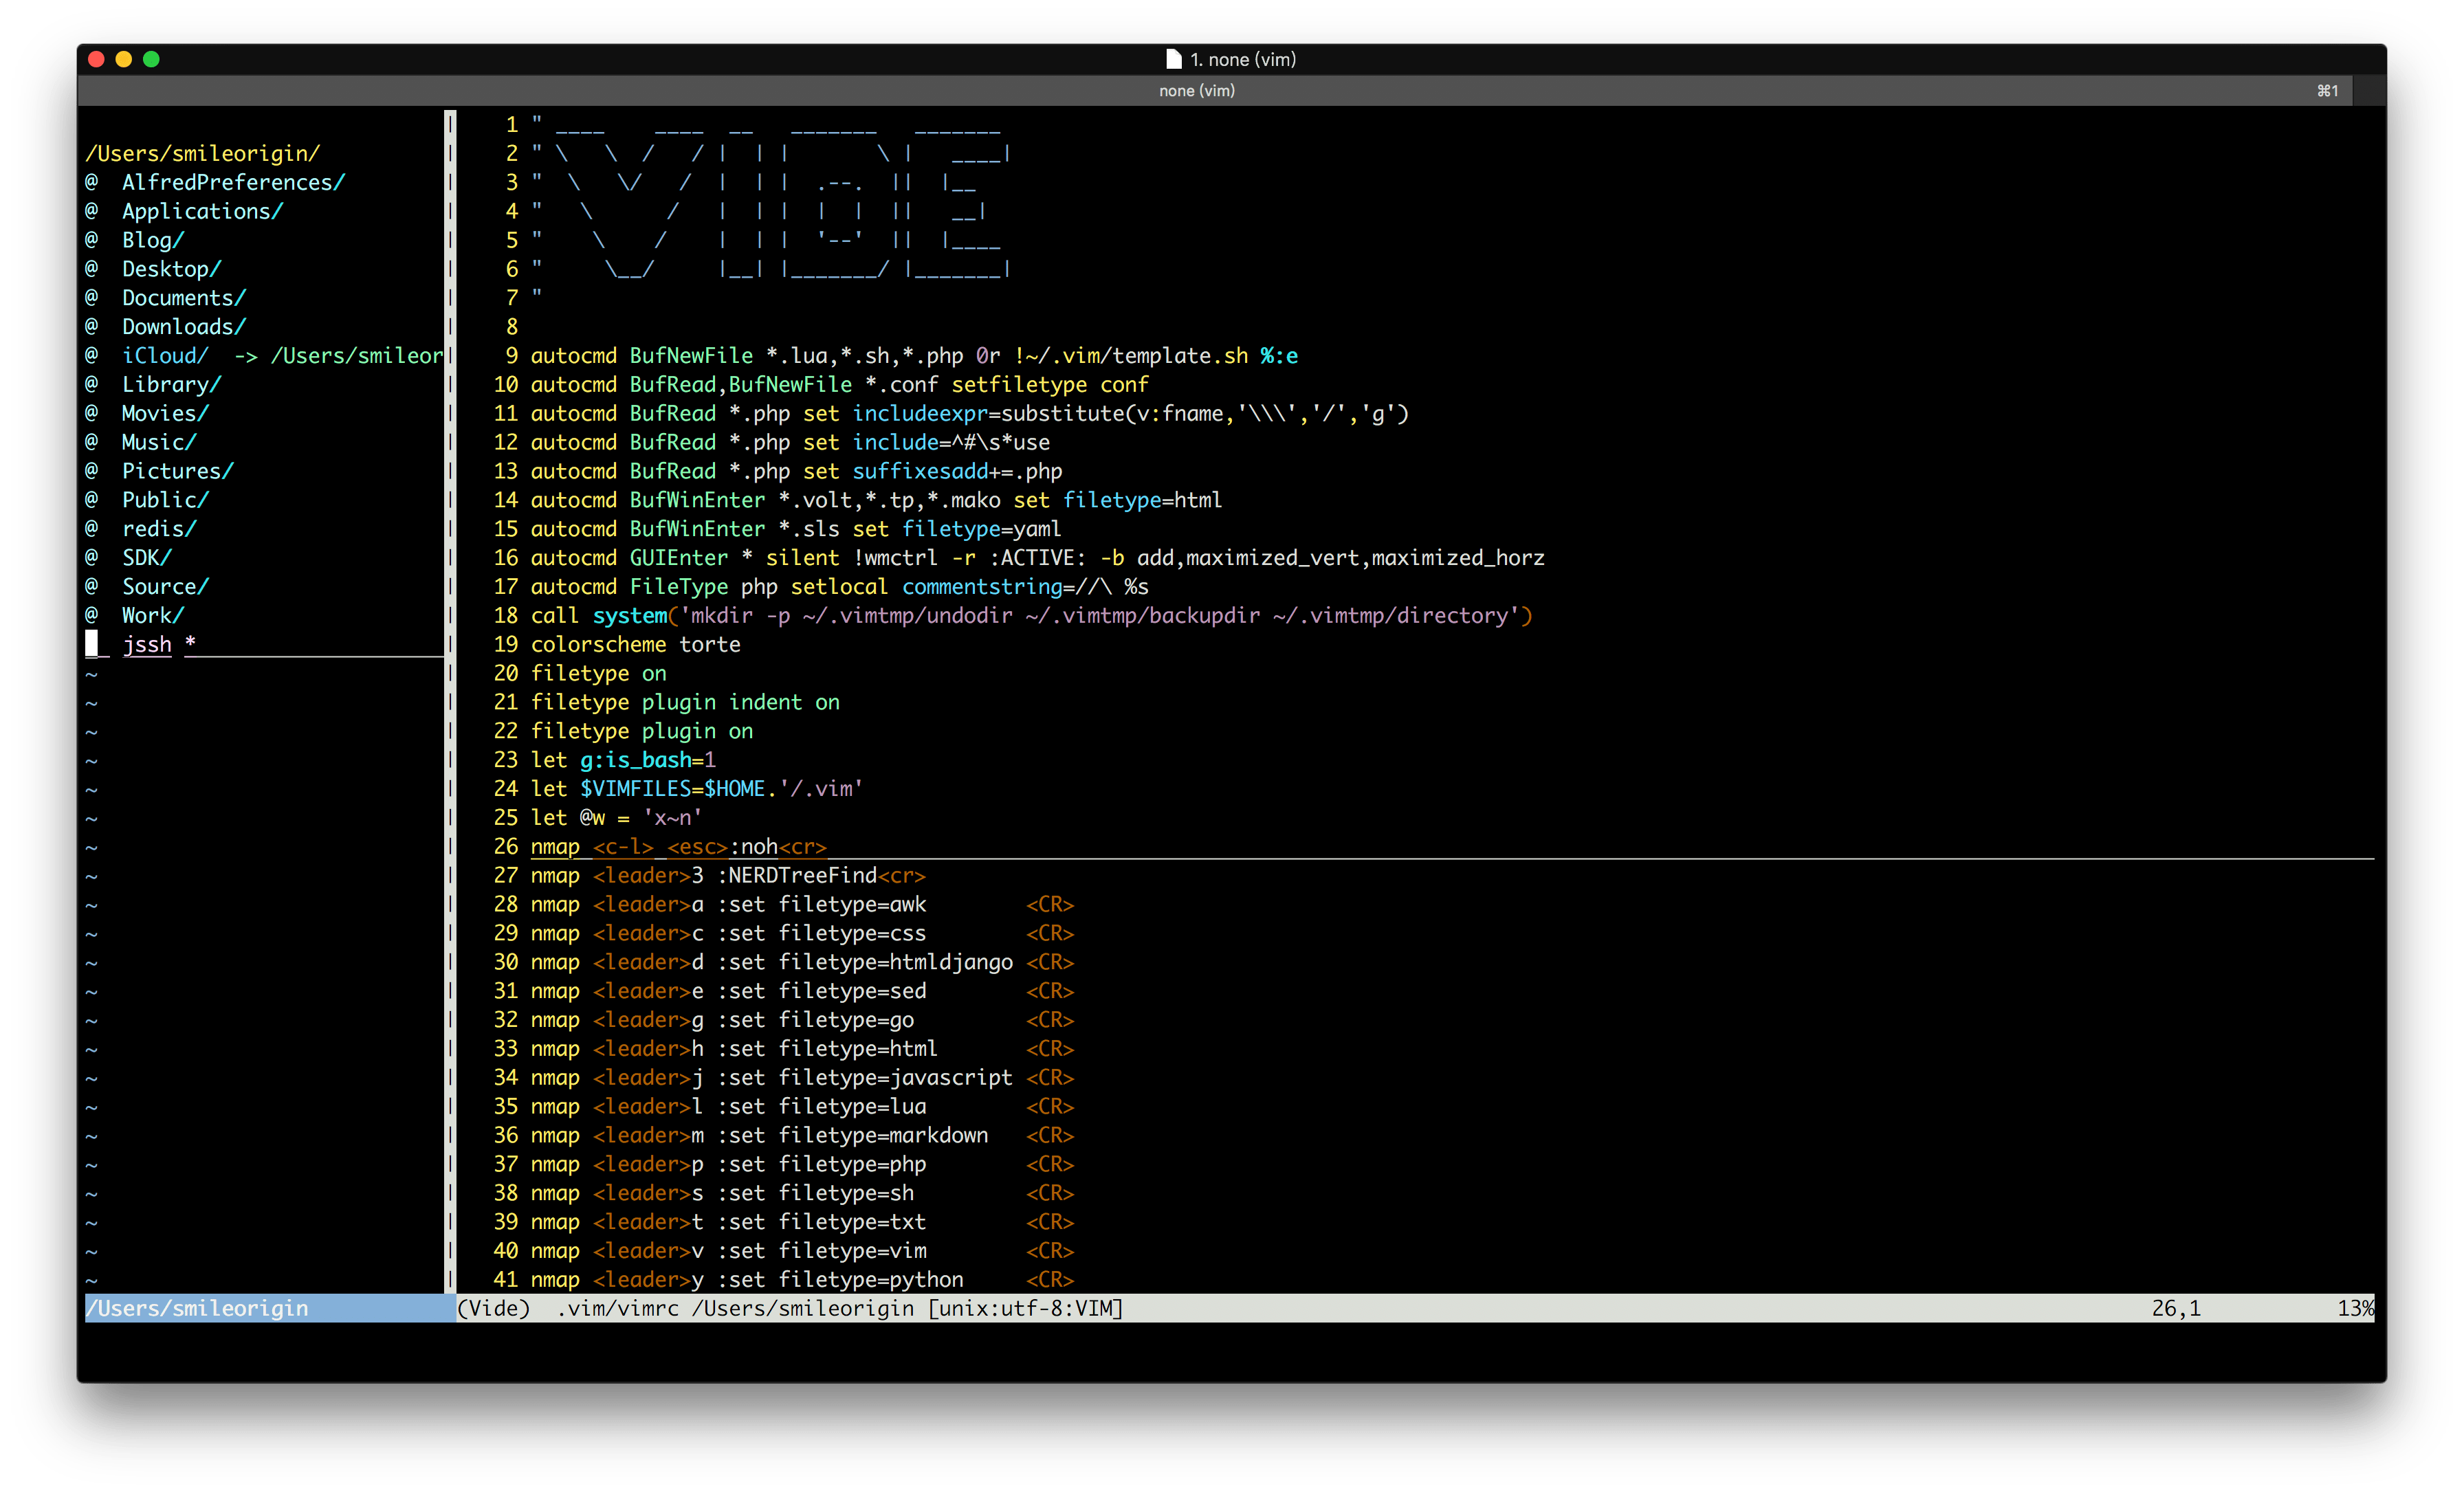Click the green zoom window button

151,59
